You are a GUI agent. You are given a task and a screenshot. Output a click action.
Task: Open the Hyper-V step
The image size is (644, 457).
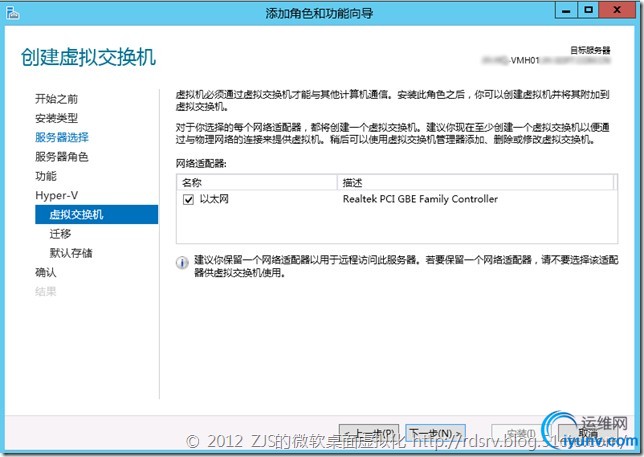(x=56, y=195)
